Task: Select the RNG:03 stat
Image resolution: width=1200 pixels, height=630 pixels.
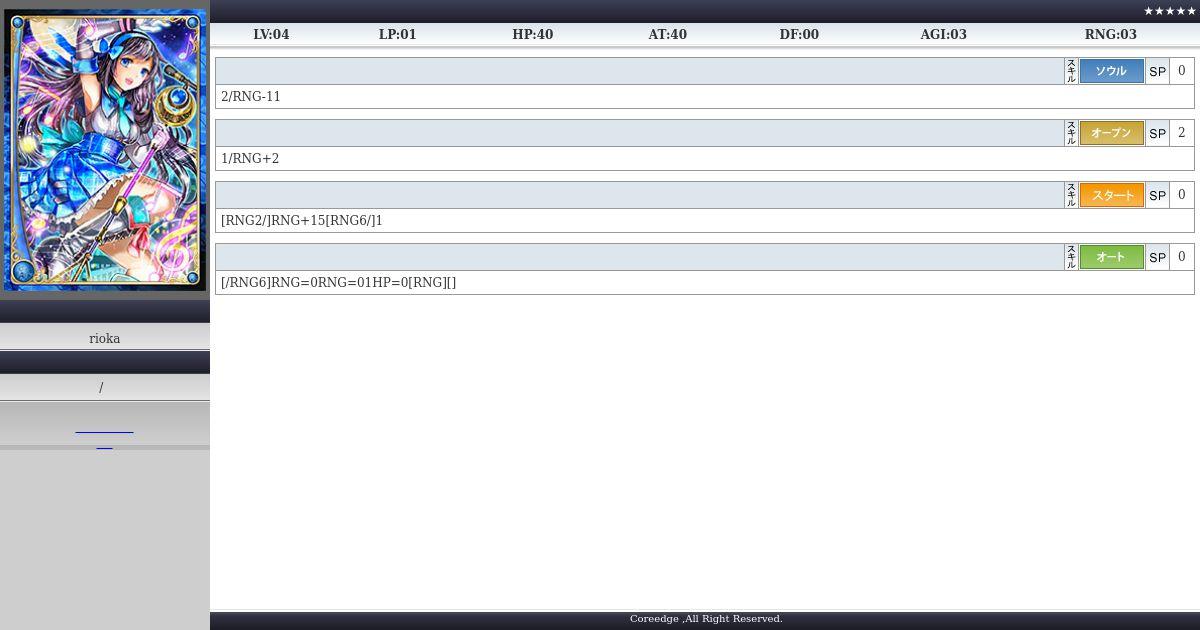Action: click(x=1110, y=34)
